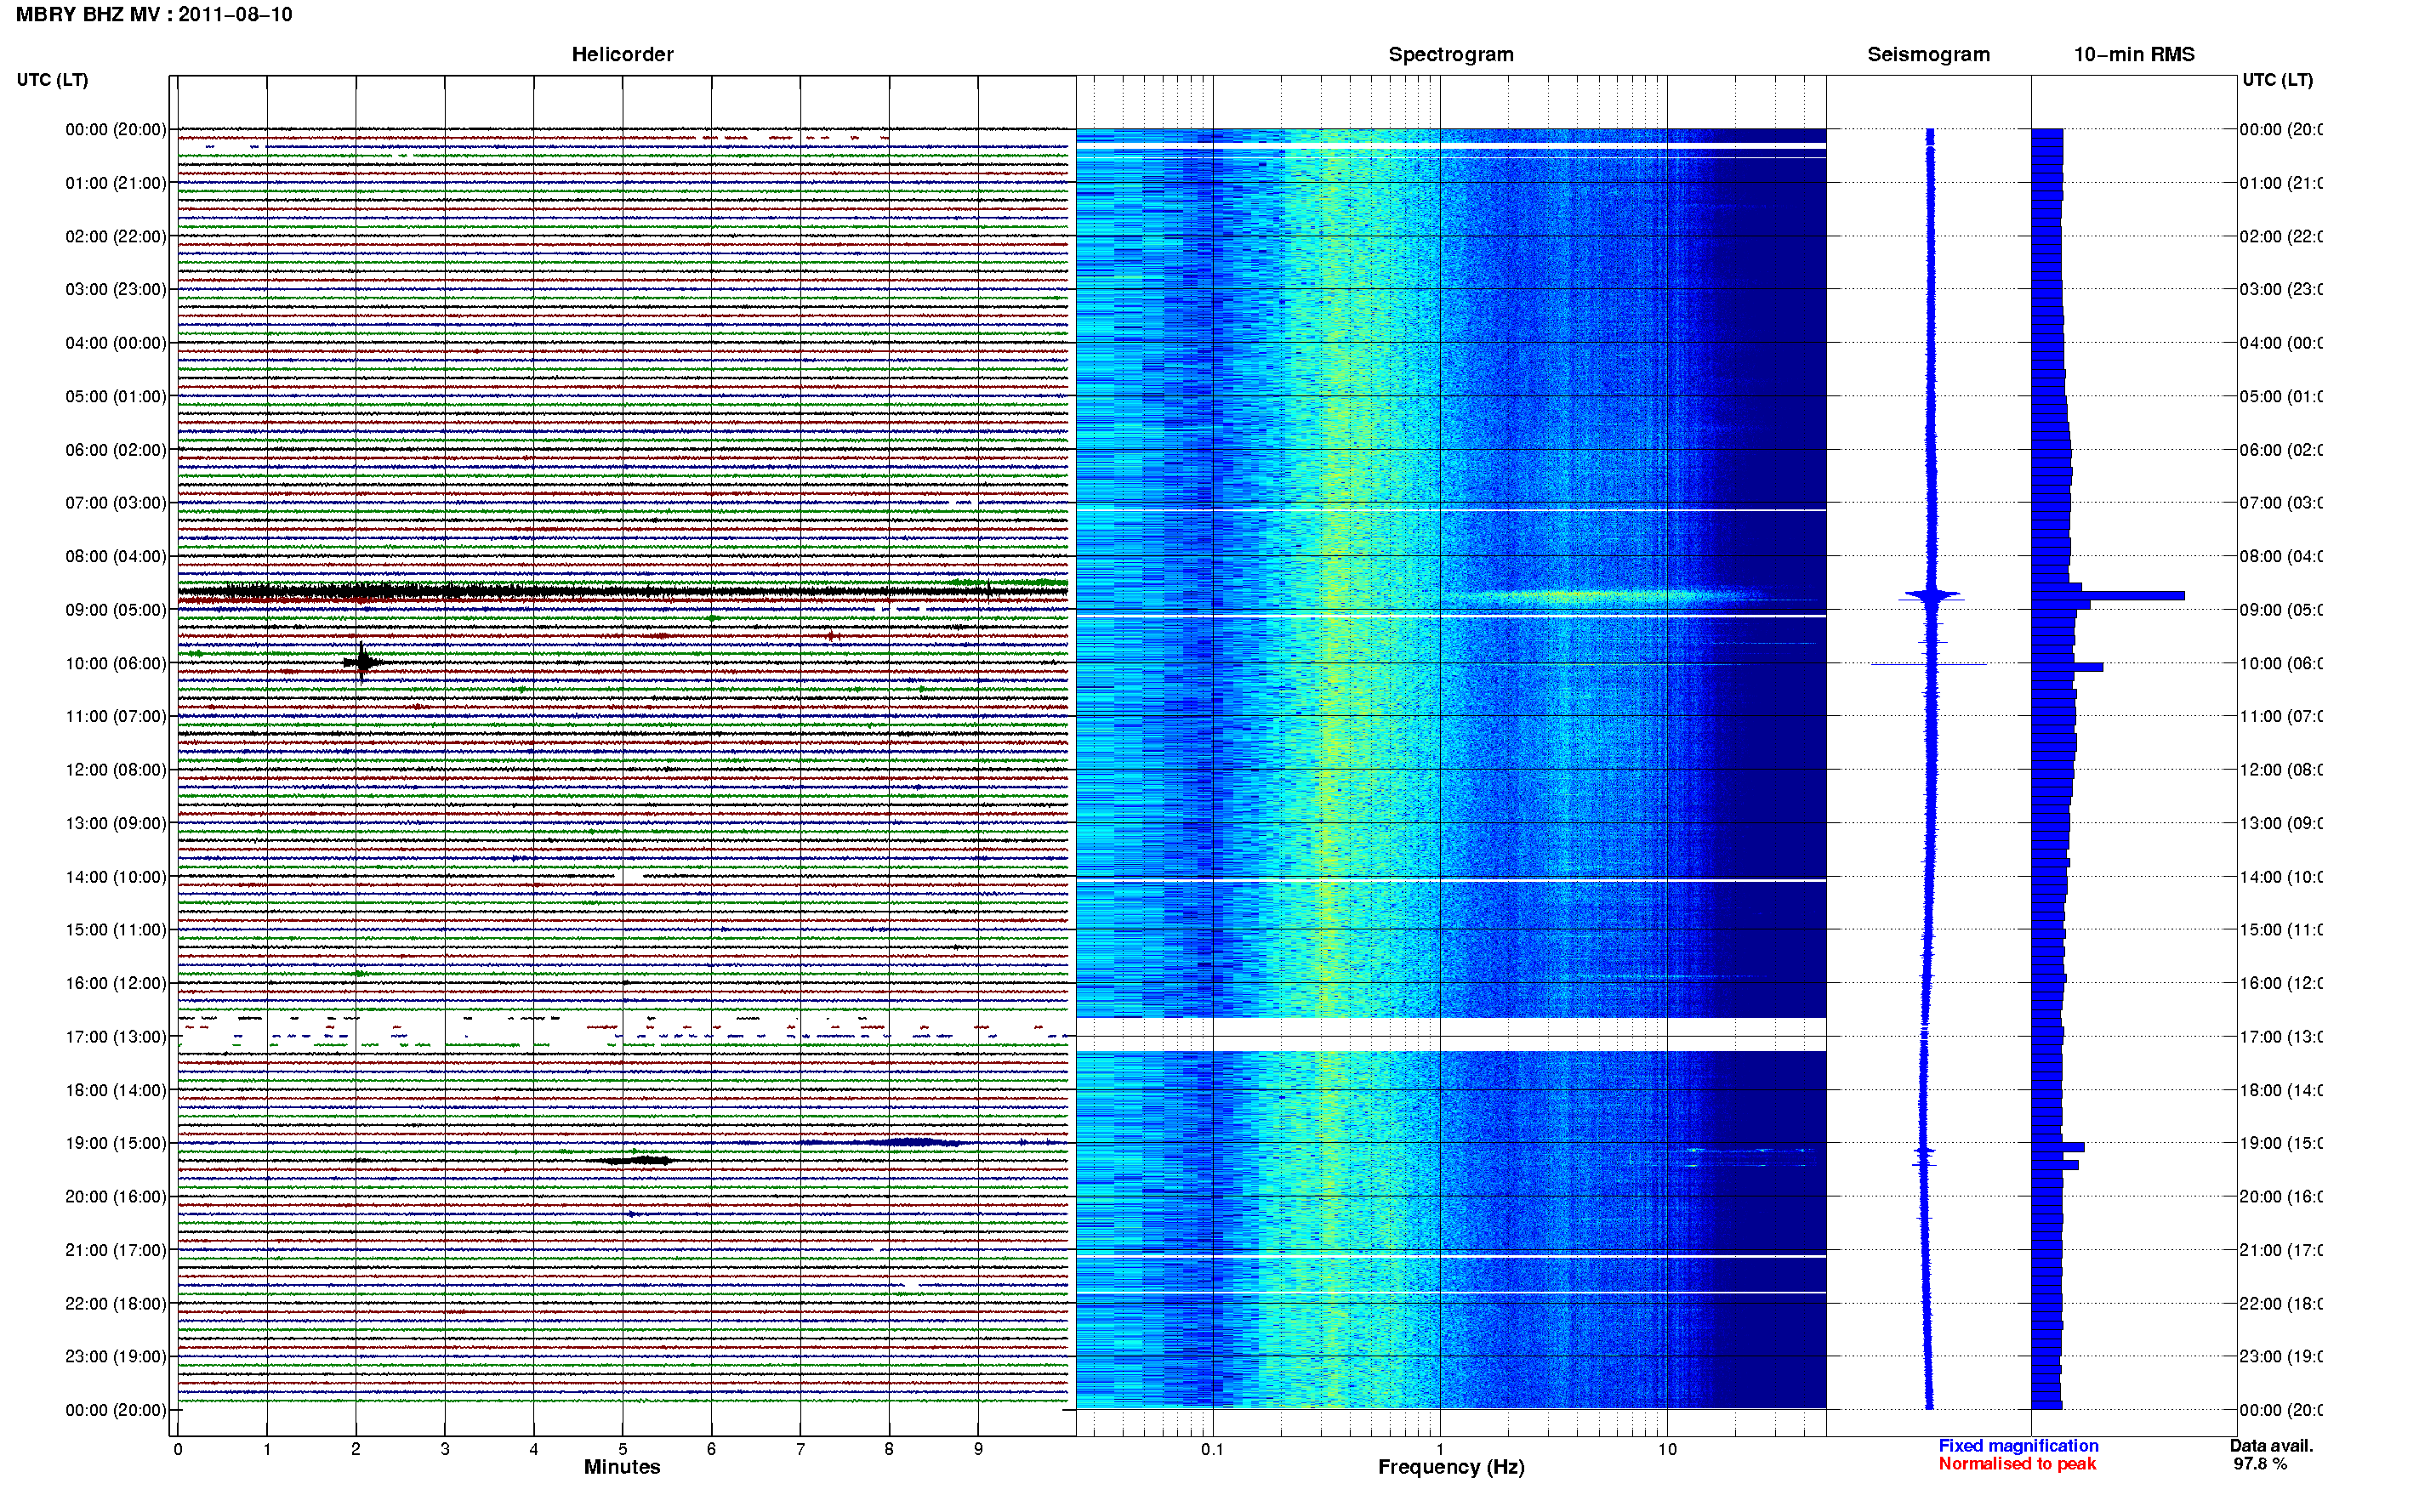
Task: Click the '16:00 (12:00)' left axis label
Action: pos(116,983)
